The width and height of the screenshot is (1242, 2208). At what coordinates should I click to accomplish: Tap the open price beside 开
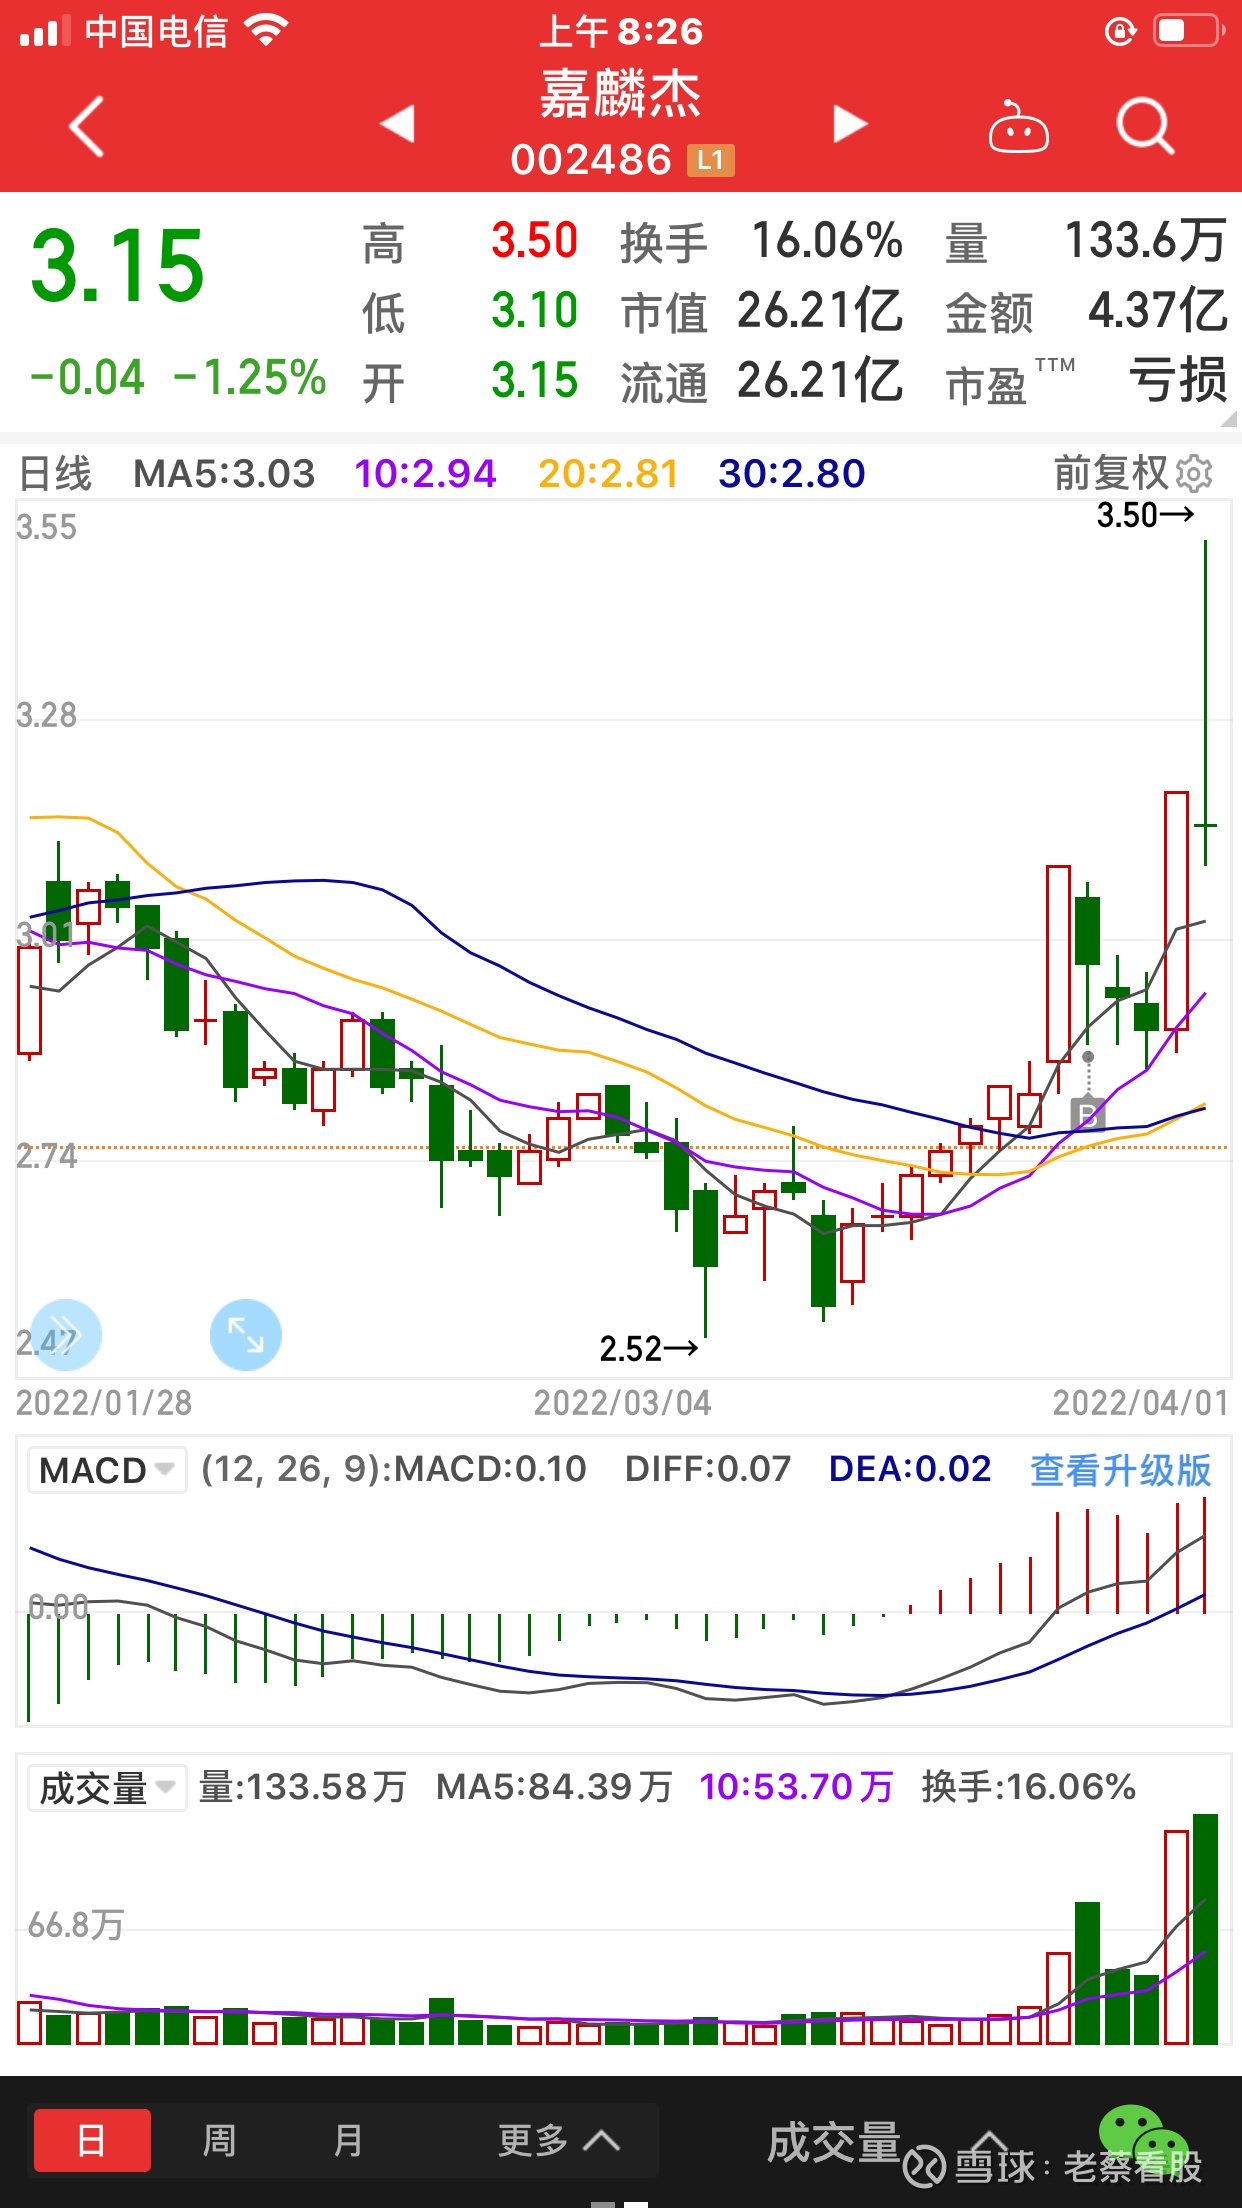[x=534, y=381]
